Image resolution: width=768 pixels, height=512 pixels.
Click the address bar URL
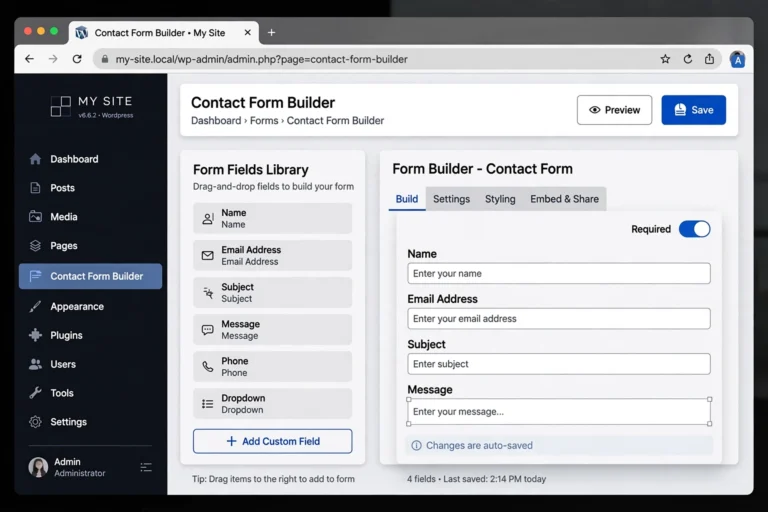point(262,59)
